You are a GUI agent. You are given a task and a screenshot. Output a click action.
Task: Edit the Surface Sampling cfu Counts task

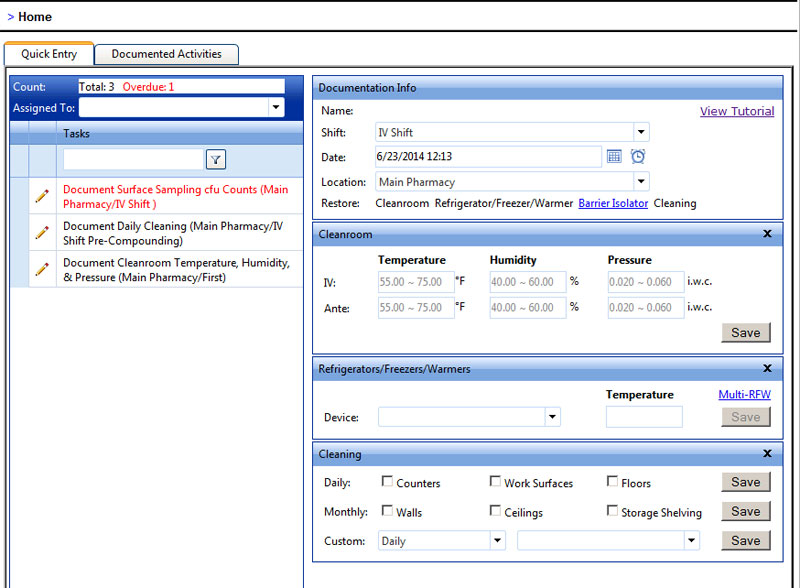click(41, 197)
